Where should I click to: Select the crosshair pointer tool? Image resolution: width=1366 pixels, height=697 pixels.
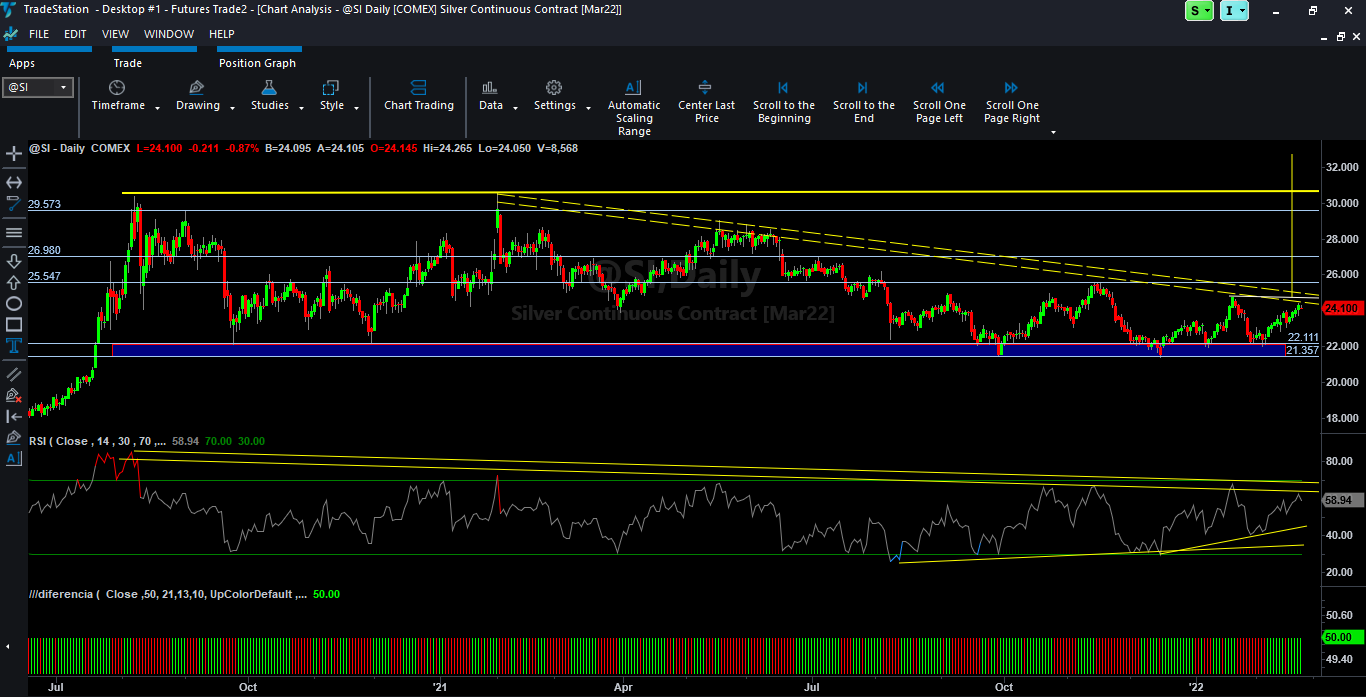point(14,154)
